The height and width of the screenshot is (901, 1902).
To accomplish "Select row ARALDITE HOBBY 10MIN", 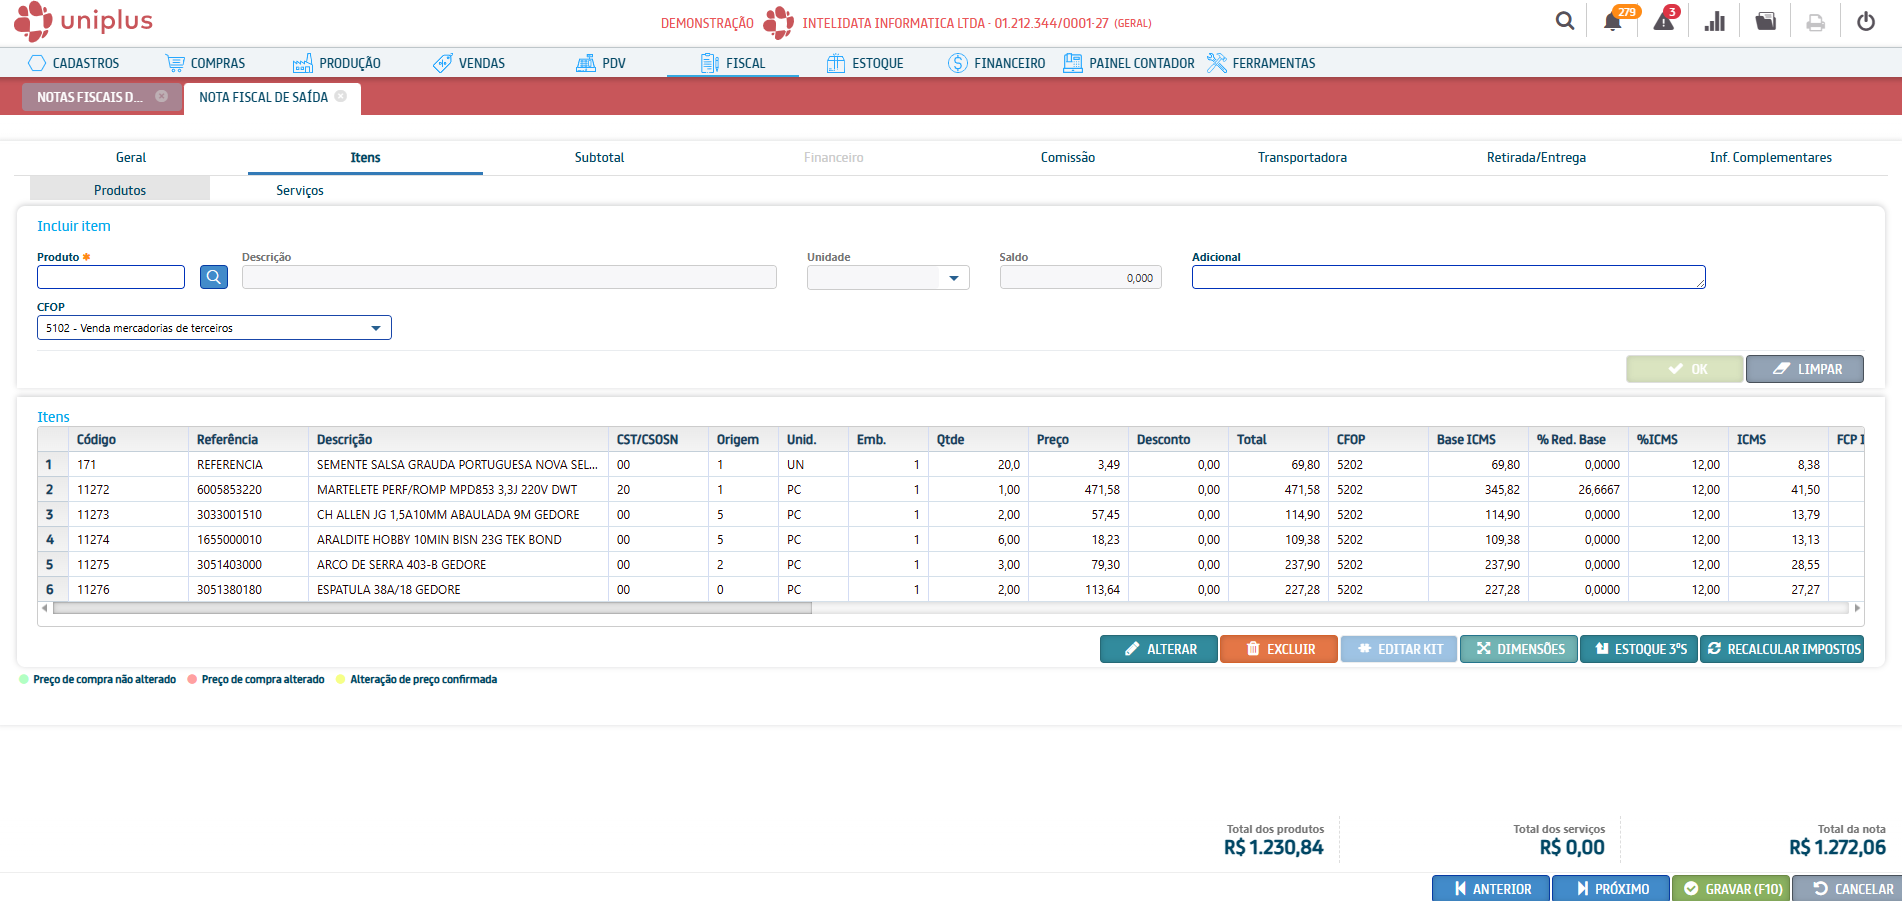I will pos(950,539).
